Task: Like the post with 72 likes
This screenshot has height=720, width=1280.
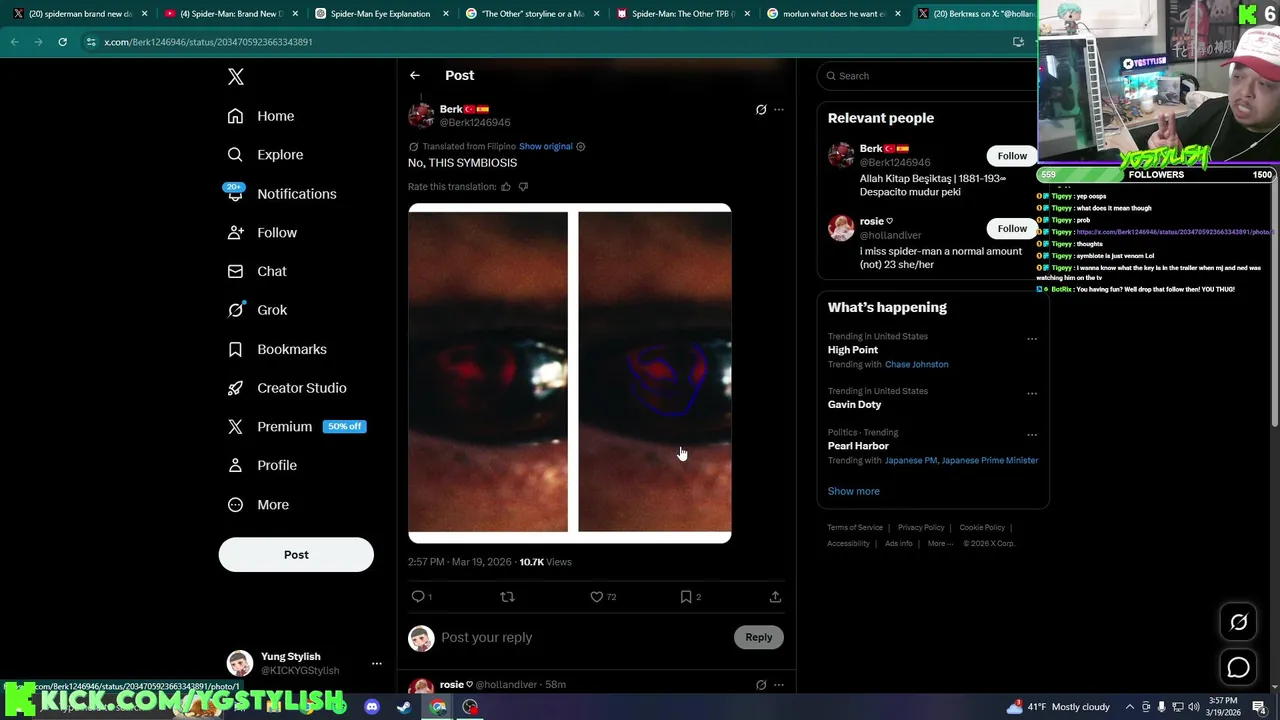Action: 597,597
